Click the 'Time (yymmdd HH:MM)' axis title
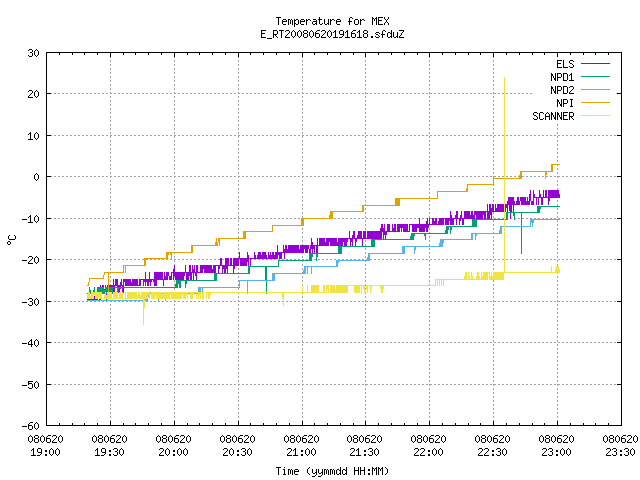This screenshot has width=640, height=480. pyautogui.click(x=332, y=471)
